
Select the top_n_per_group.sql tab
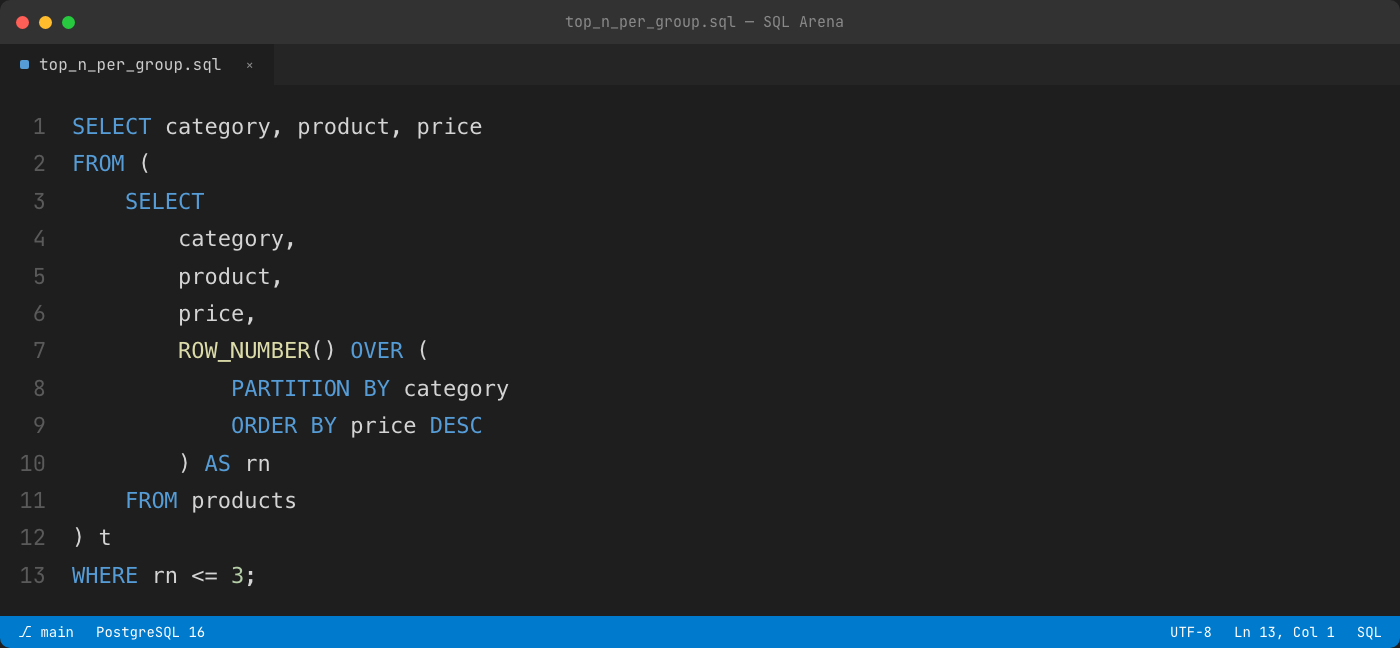pos(137,65)
